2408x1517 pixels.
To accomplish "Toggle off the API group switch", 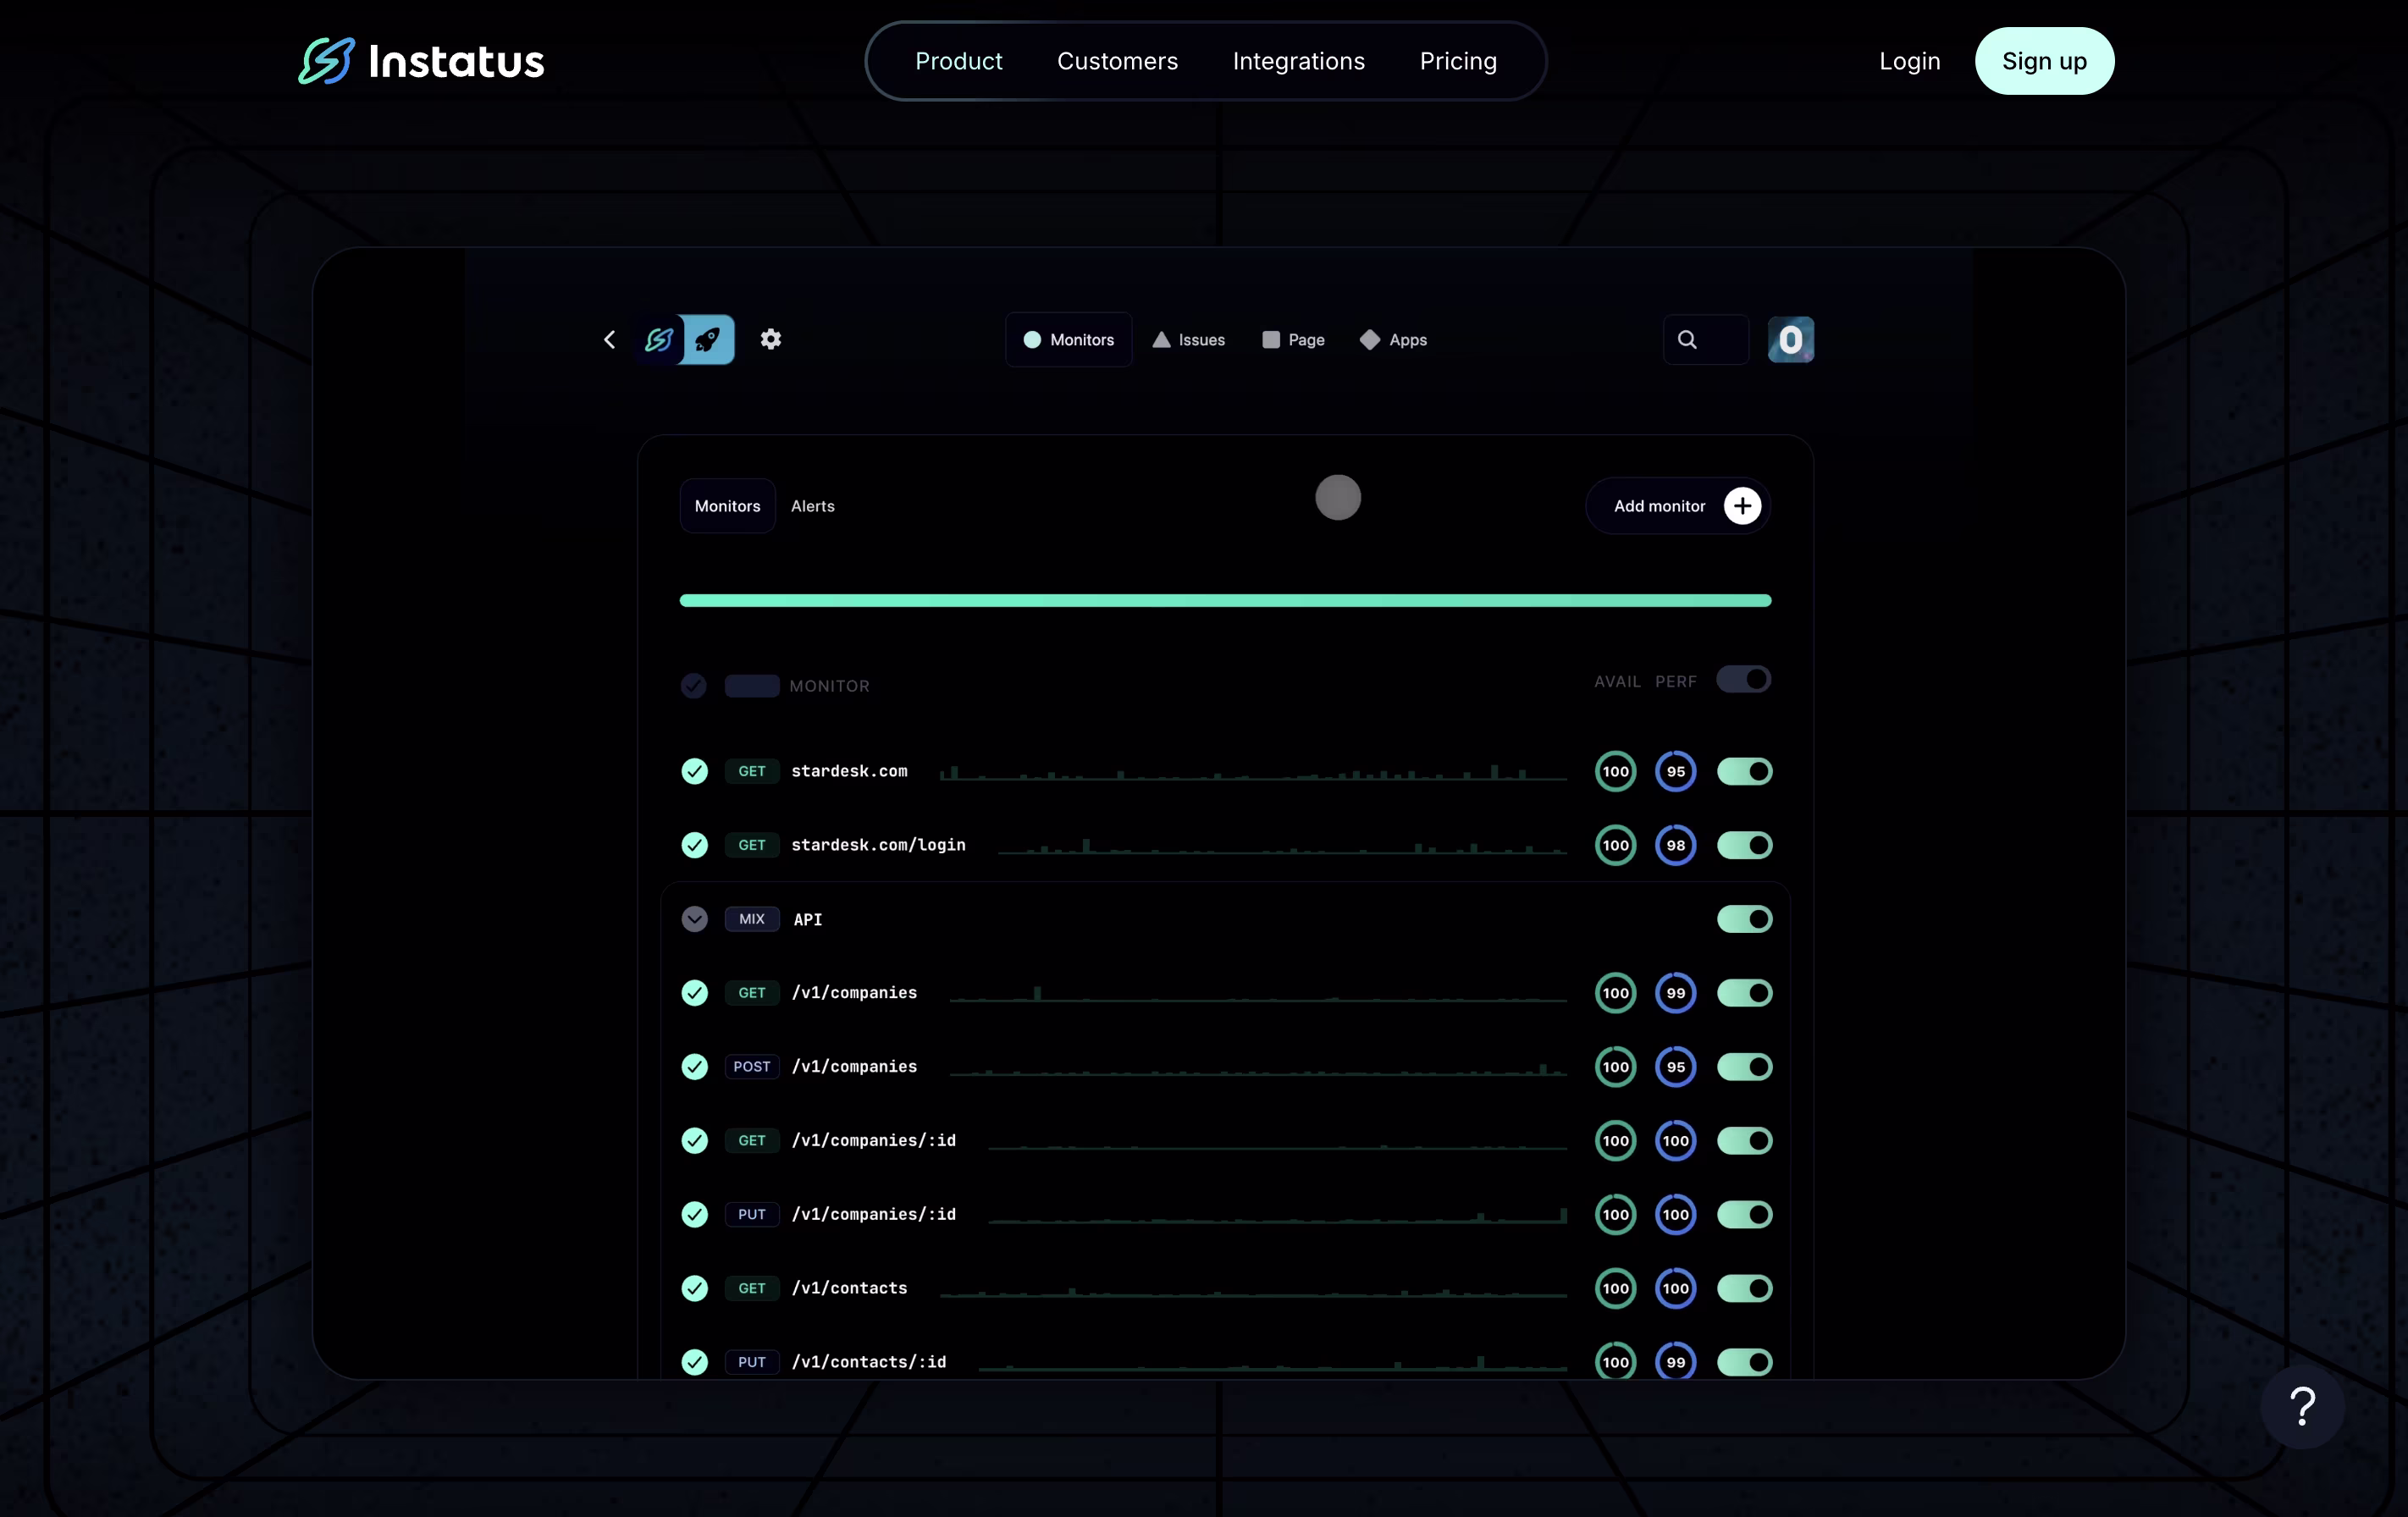I will tap(1744, 919).
